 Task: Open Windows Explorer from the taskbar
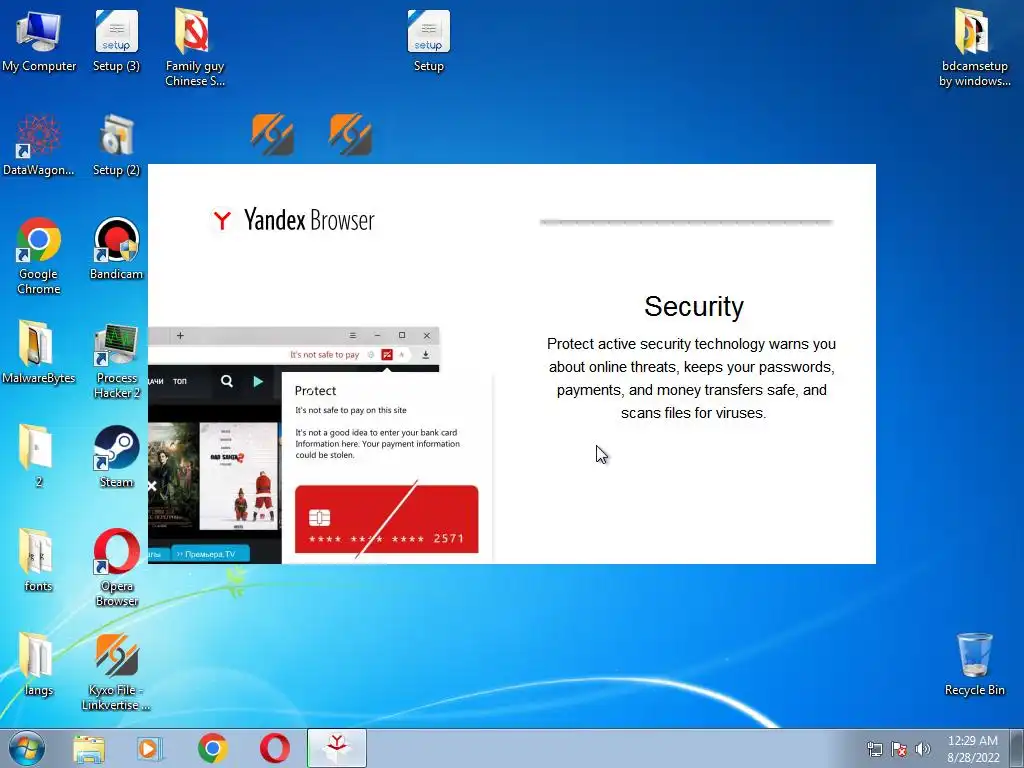tap(89, 748)
